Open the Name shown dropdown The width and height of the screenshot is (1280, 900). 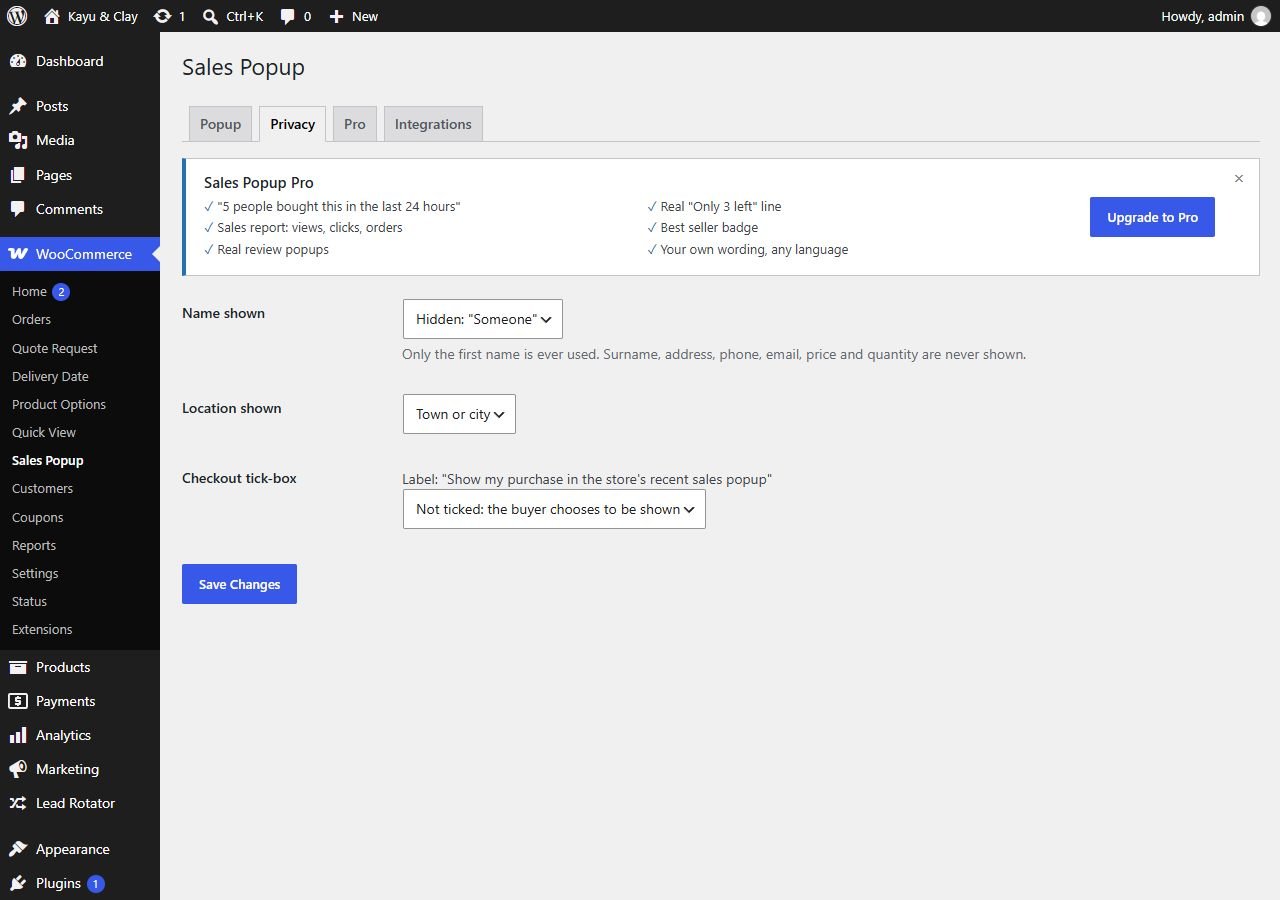tap(483, 319)
